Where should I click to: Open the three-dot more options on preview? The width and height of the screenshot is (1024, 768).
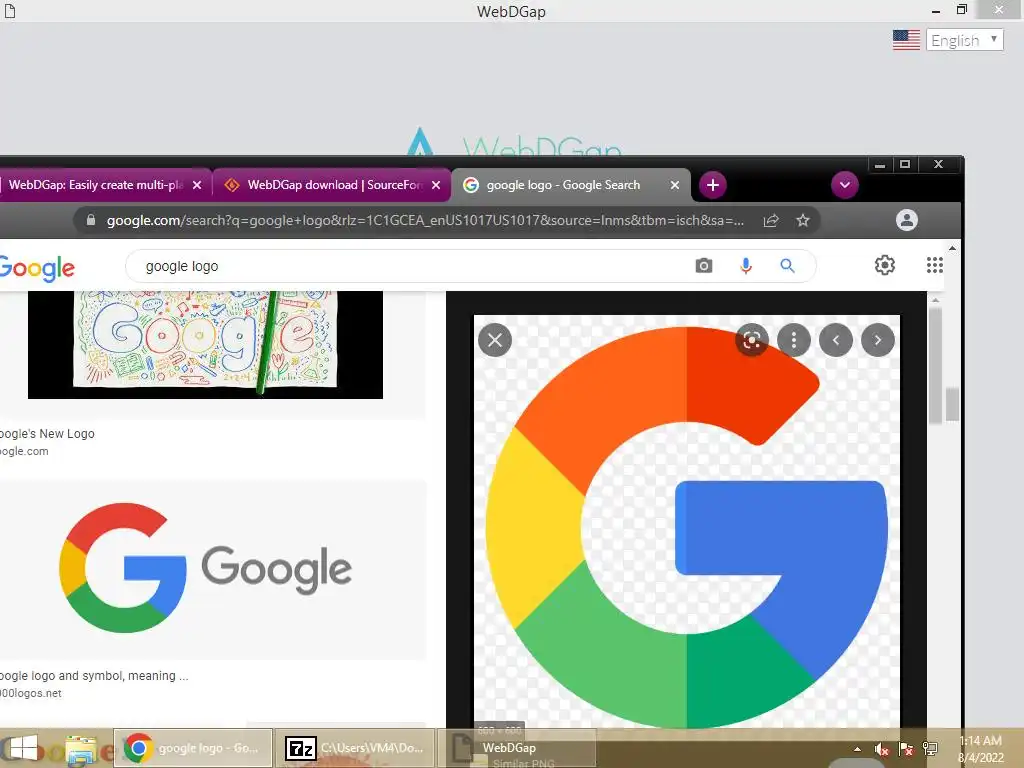tap(793, 340)
